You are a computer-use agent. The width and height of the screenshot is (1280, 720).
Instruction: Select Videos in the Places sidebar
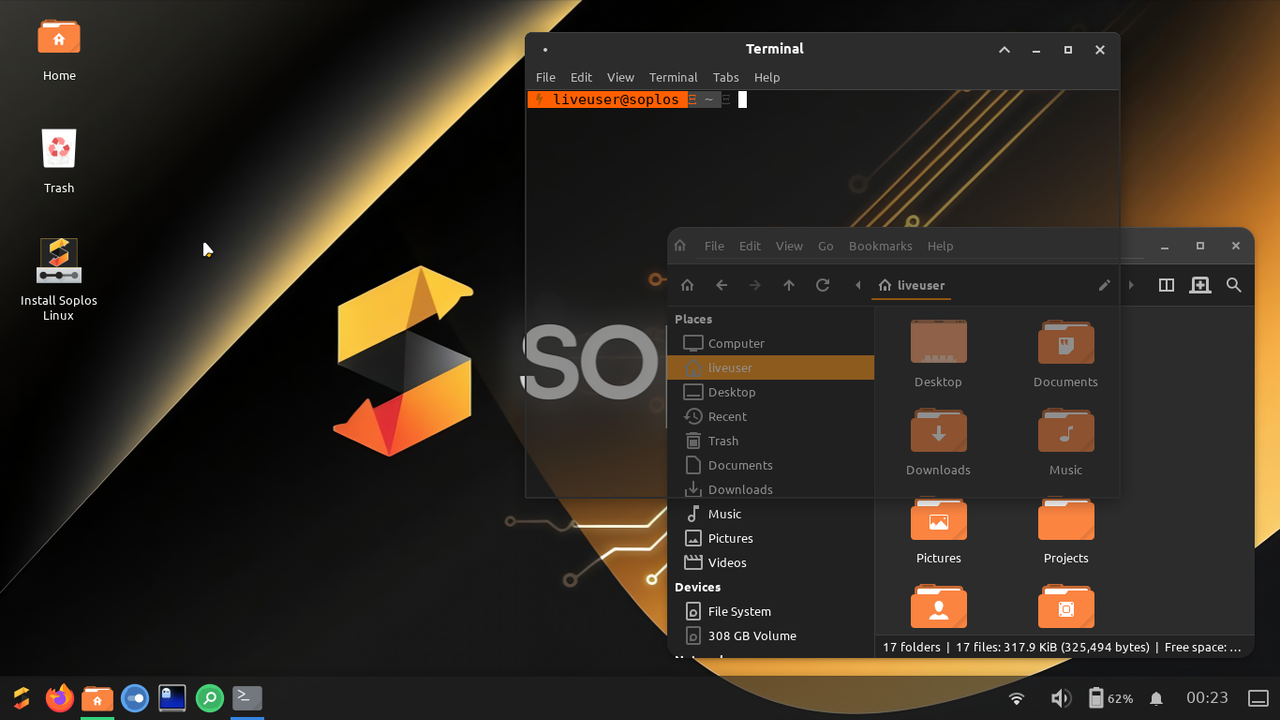click(x=770, y=562)
